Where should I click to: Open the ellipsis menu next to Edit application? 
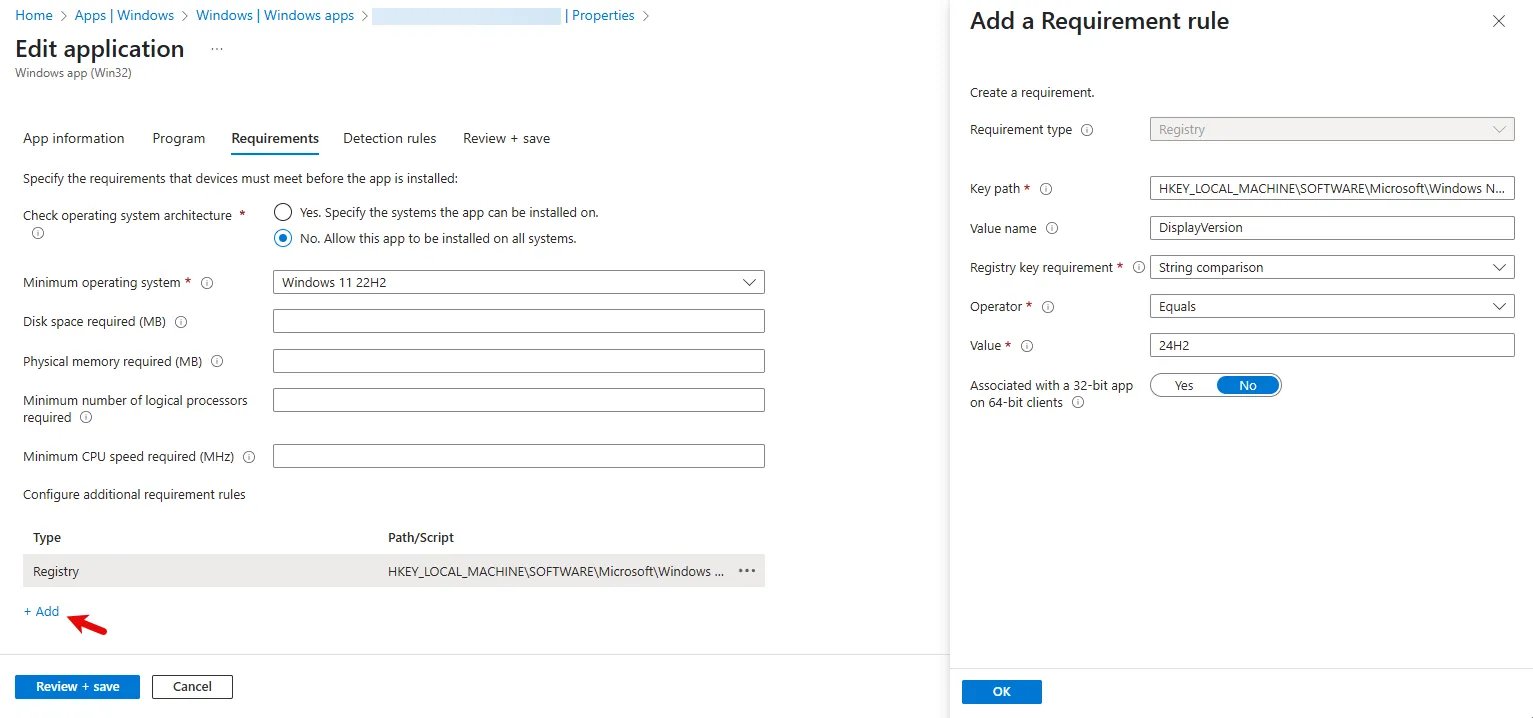(217, 49)
